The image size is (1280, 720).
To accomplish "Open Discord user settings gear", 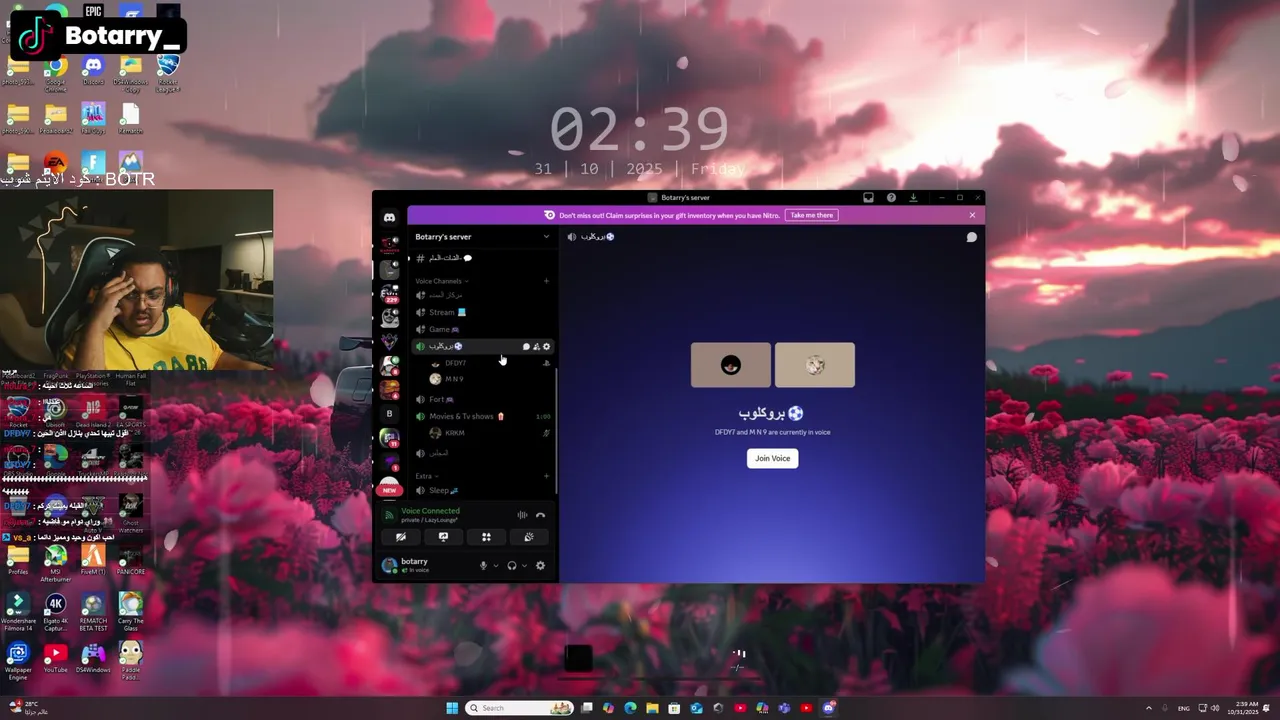I will click(x=540, y=565).
